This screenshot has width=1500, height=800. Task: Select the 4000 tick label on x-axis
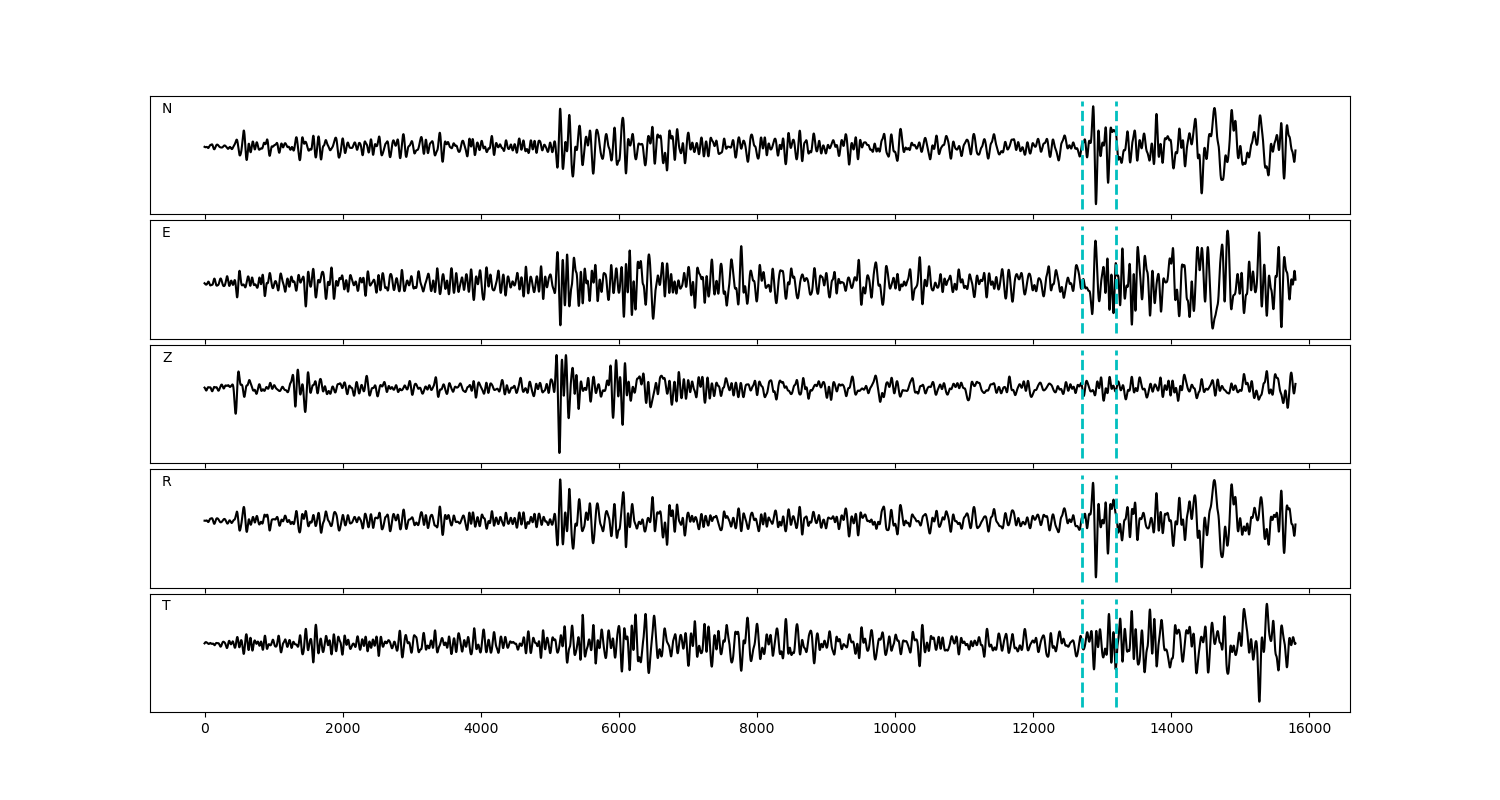click(481, 729)
